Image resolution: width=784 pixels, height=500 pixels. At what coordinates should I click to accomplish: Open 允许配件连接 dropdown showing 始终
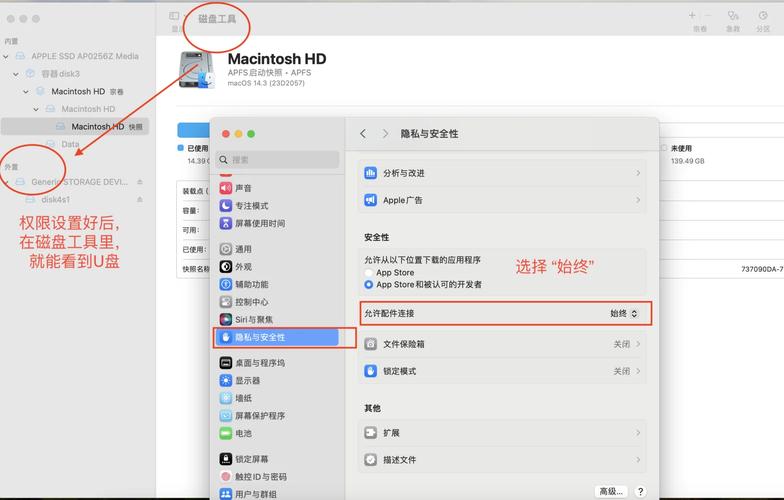(x=624, y=314)
